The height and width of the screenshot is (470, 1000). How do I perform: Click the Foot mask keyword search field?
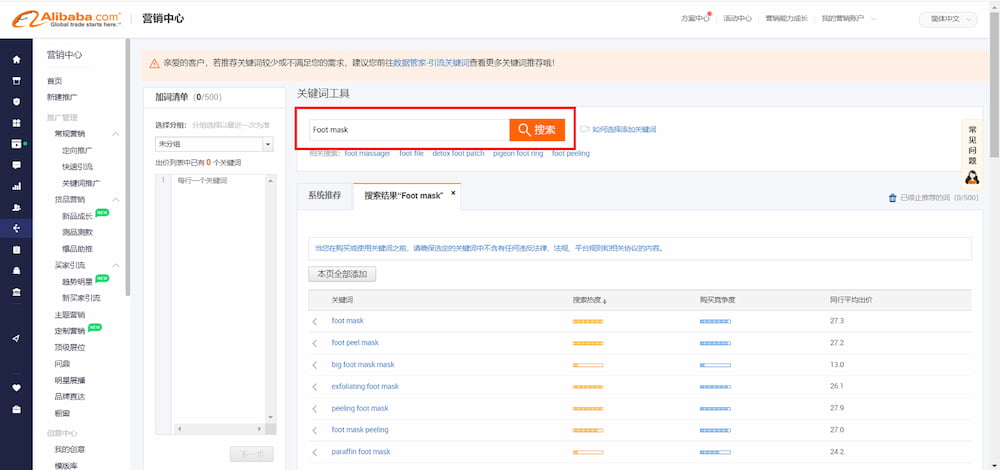click(x=409, y=130)
